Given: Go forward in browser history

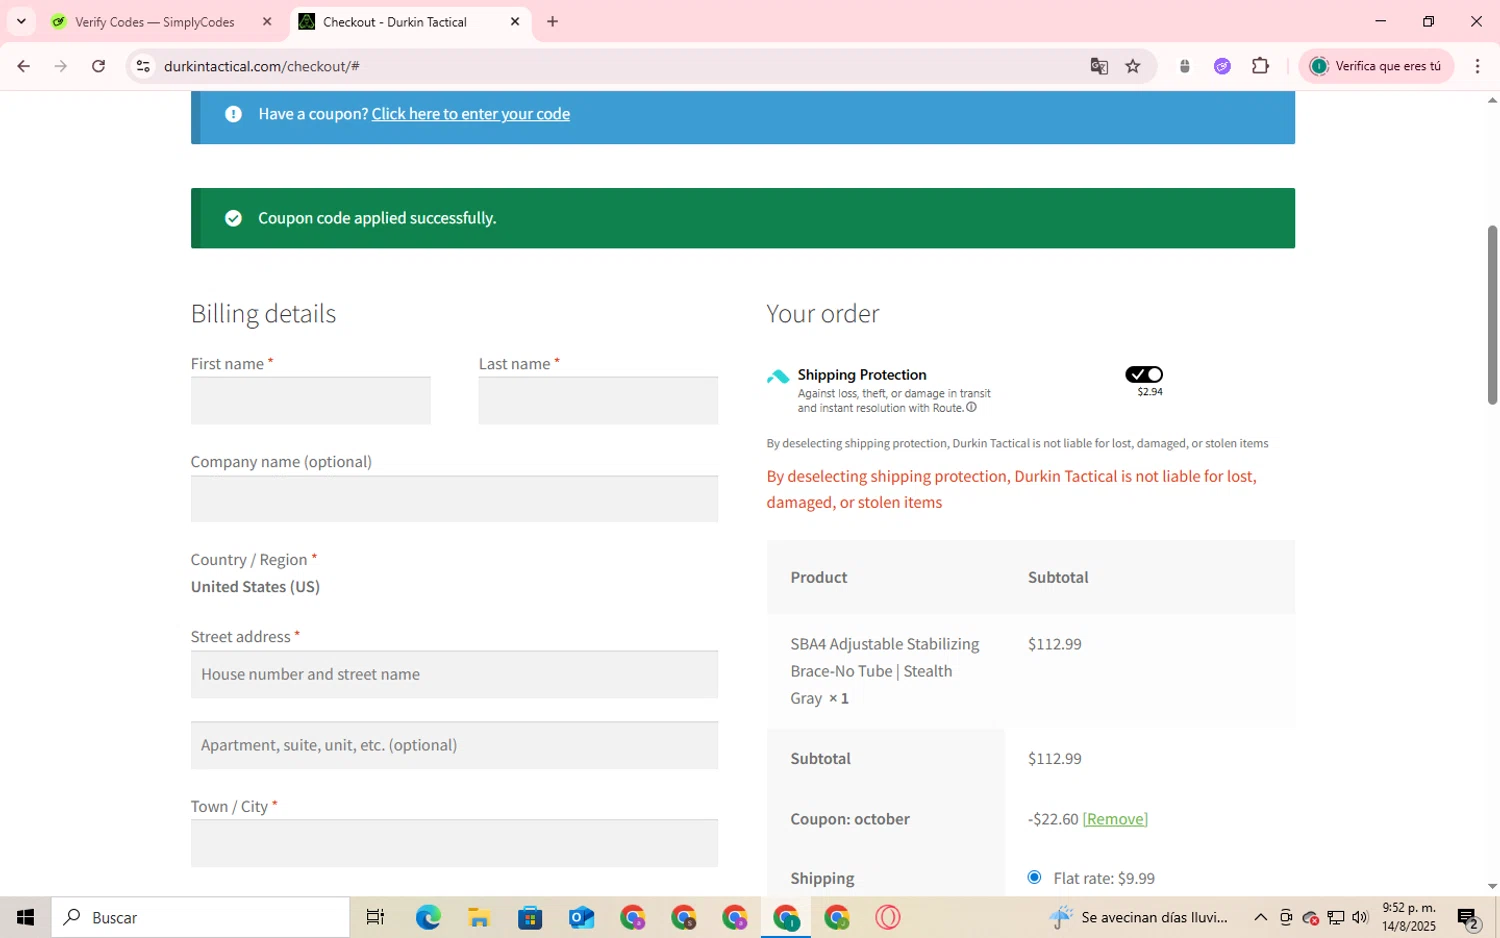Looking at the screenshot, I should (61, 66).
